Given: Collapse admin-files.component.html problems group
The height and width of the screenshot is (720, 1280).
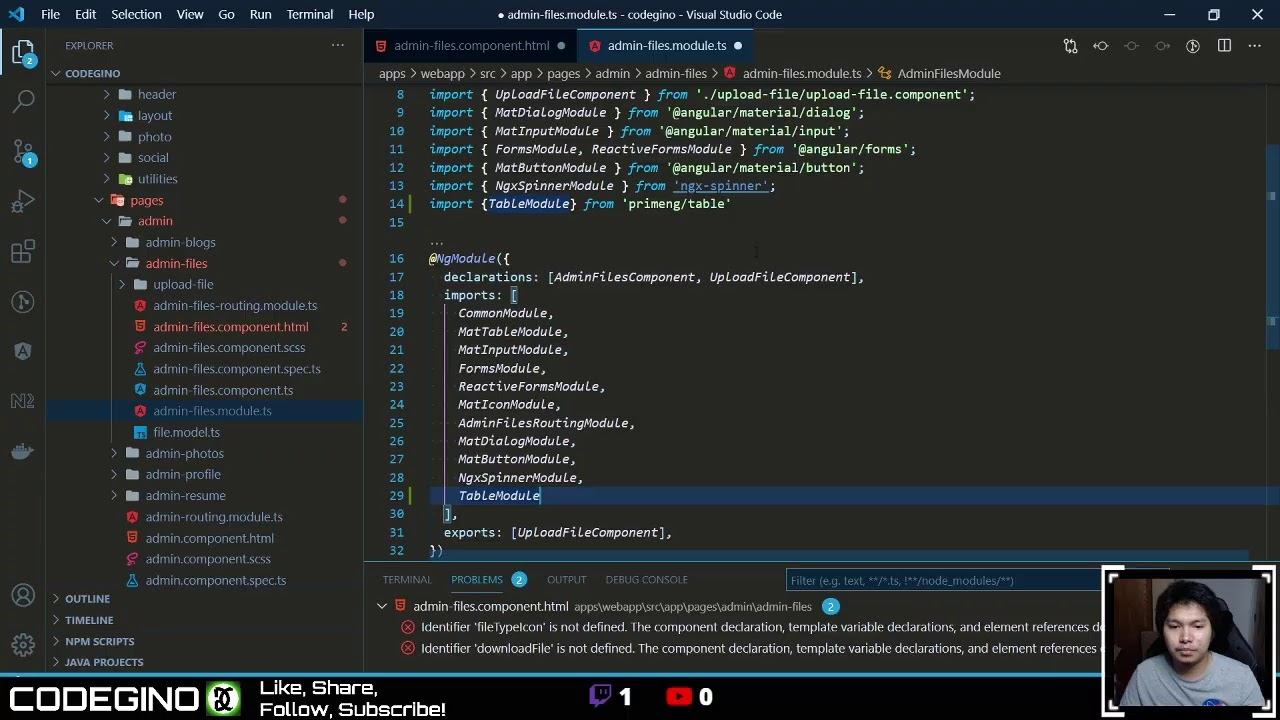Looking at the screenshot, I should (x=382, y=606).
